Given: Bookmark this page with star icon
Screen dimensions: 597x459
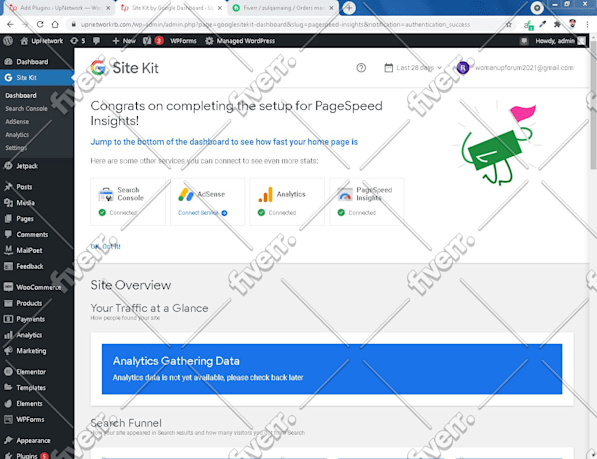Looking at the screenshot, I should click(x=509, y=24).
